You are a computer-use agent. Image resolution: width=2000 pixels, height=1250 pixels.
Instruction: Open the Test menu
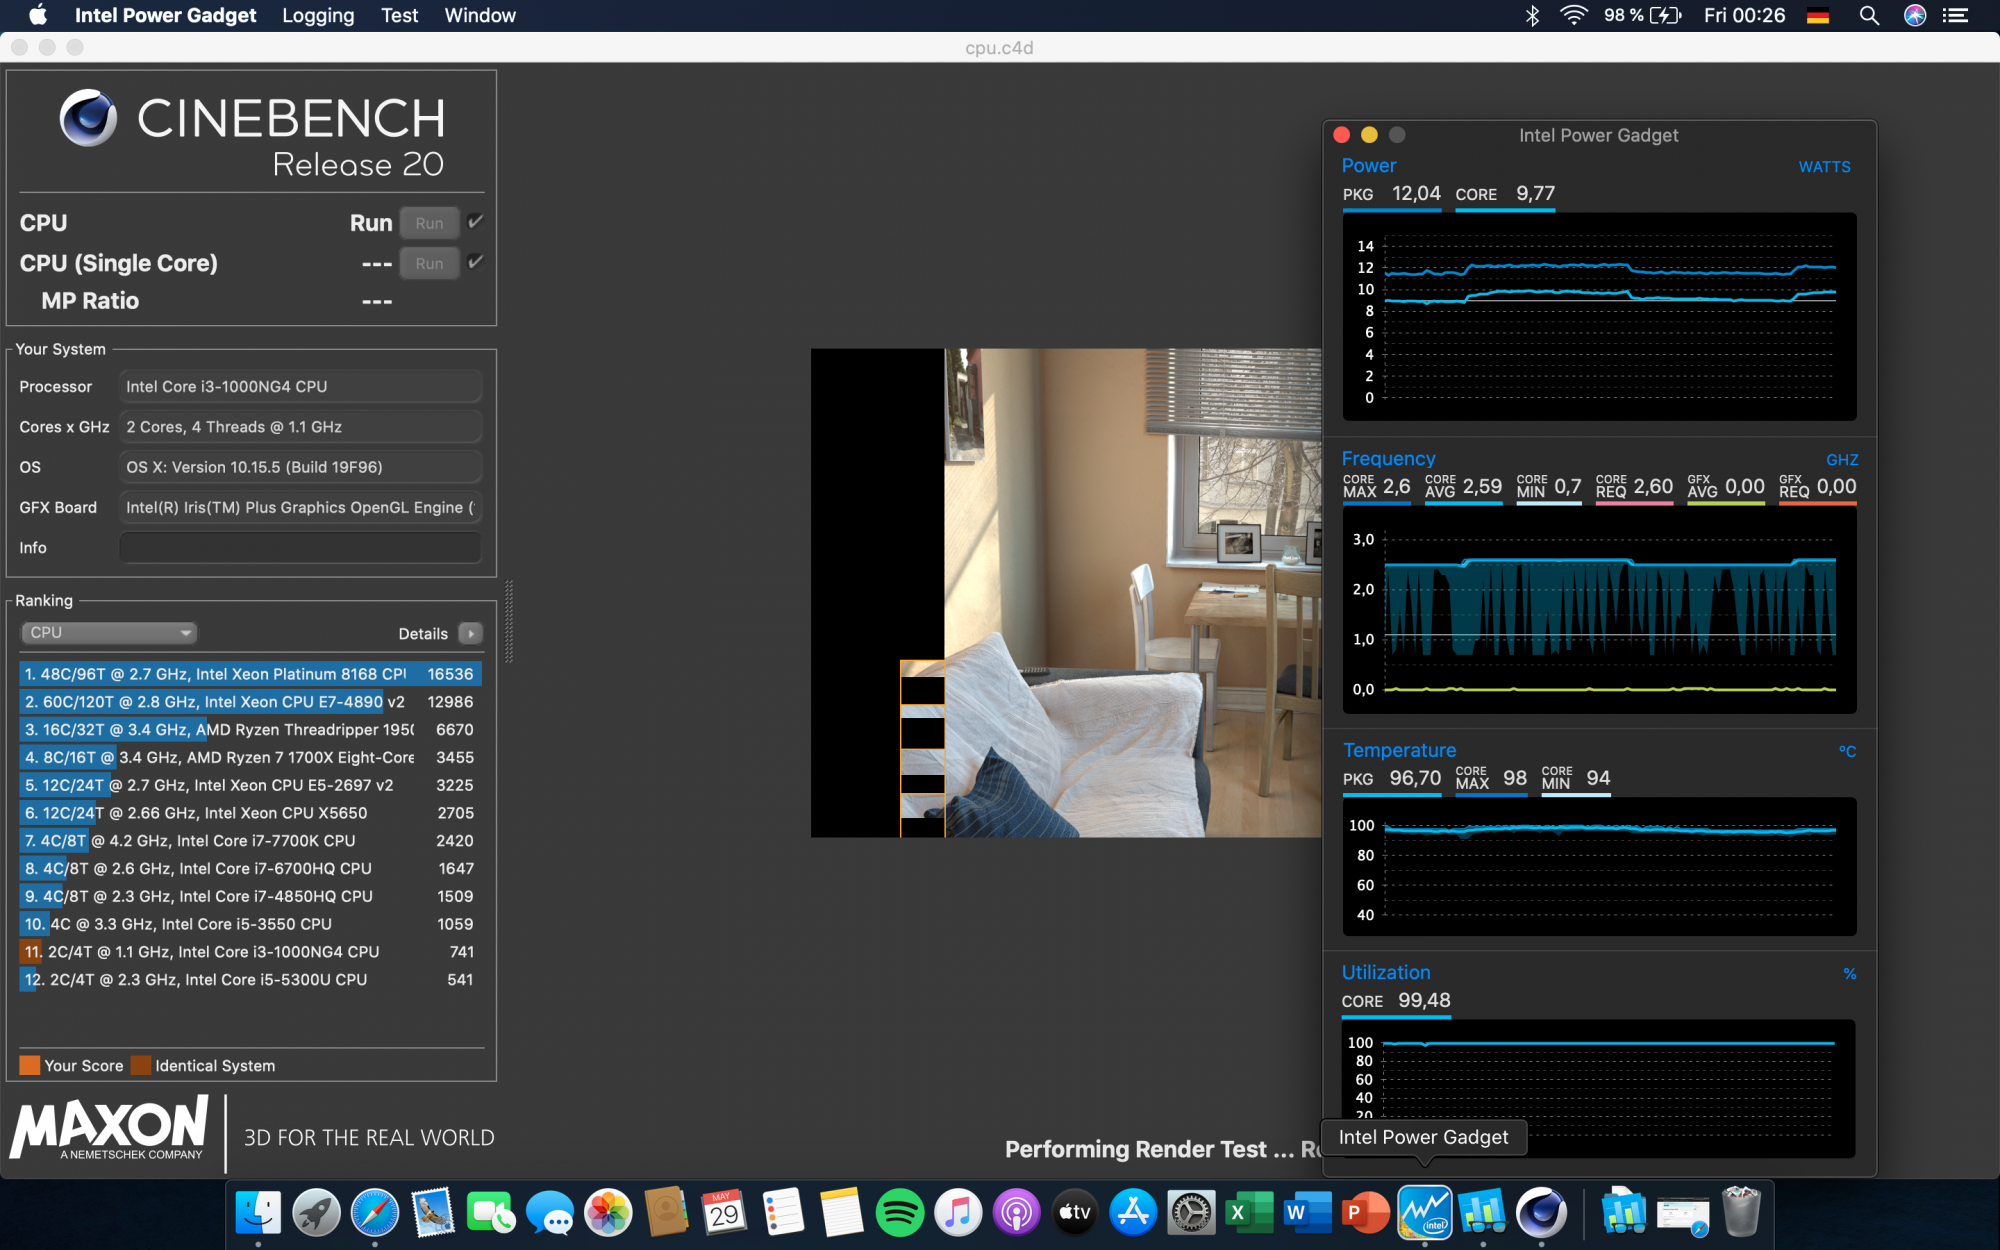tap(399, 15)
